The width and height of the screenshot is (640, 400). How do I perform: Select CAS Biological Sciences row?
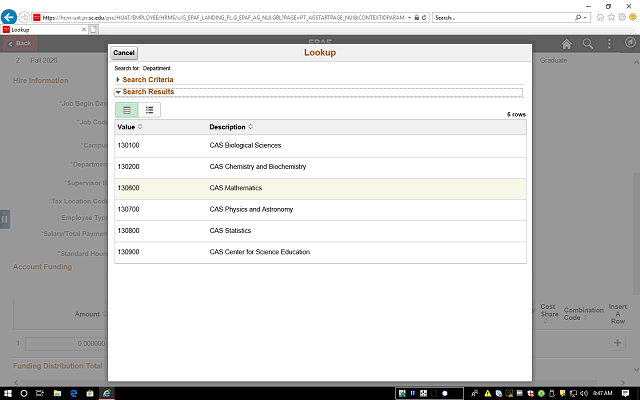coord(320,146)
